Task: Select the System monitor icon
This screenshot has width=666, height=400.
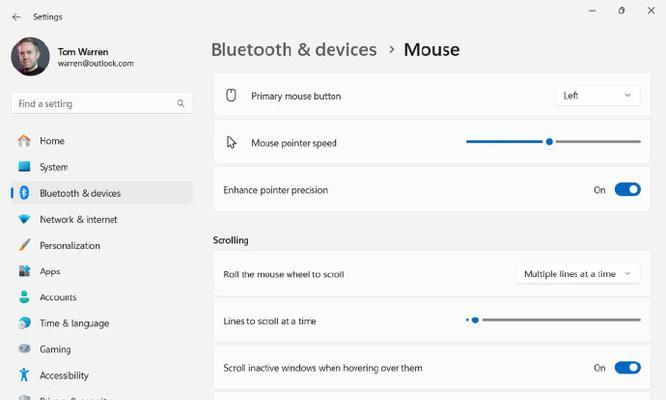Action: [x=24, y=167]
